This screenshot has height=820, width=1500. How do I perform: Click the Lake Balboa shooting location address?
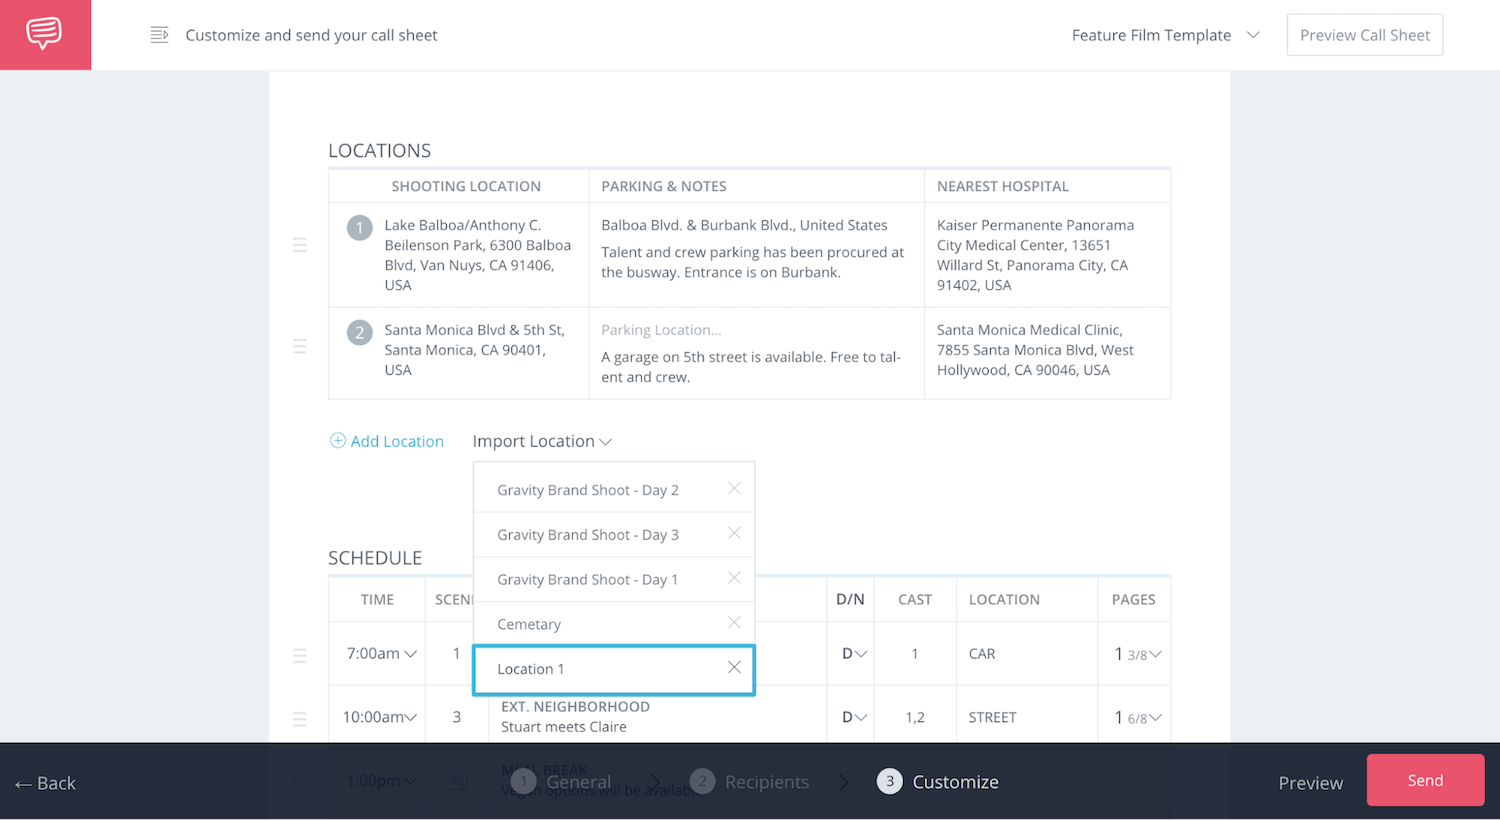478,255
